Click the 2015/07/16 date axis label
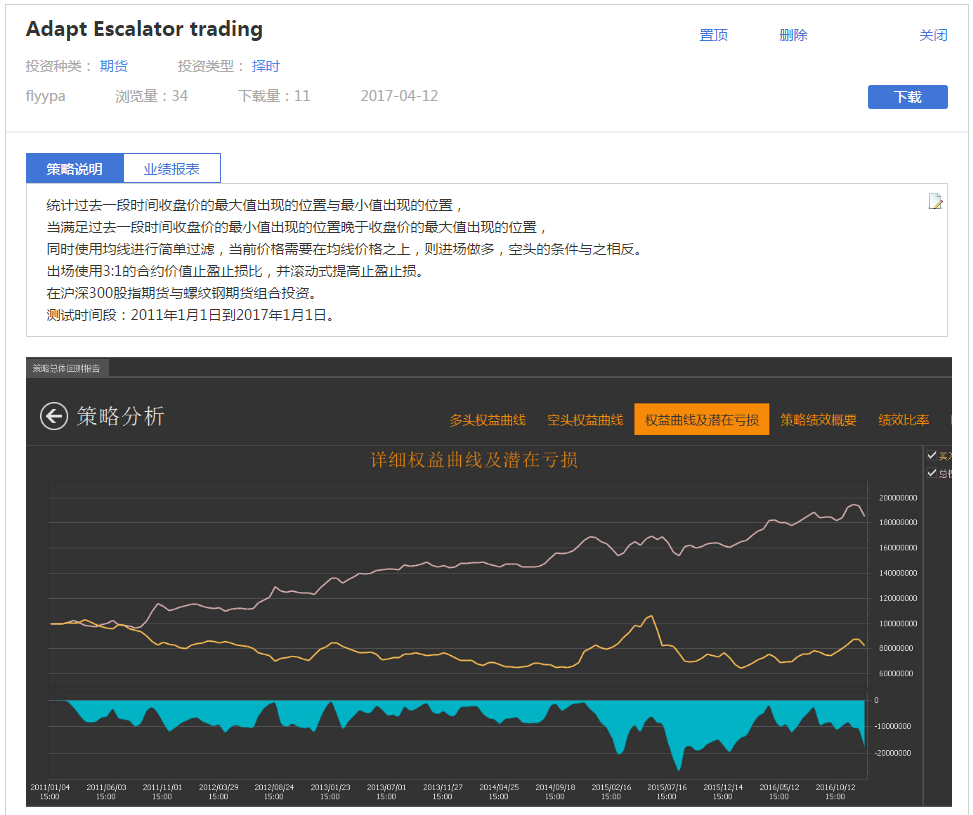 (666, 791)
